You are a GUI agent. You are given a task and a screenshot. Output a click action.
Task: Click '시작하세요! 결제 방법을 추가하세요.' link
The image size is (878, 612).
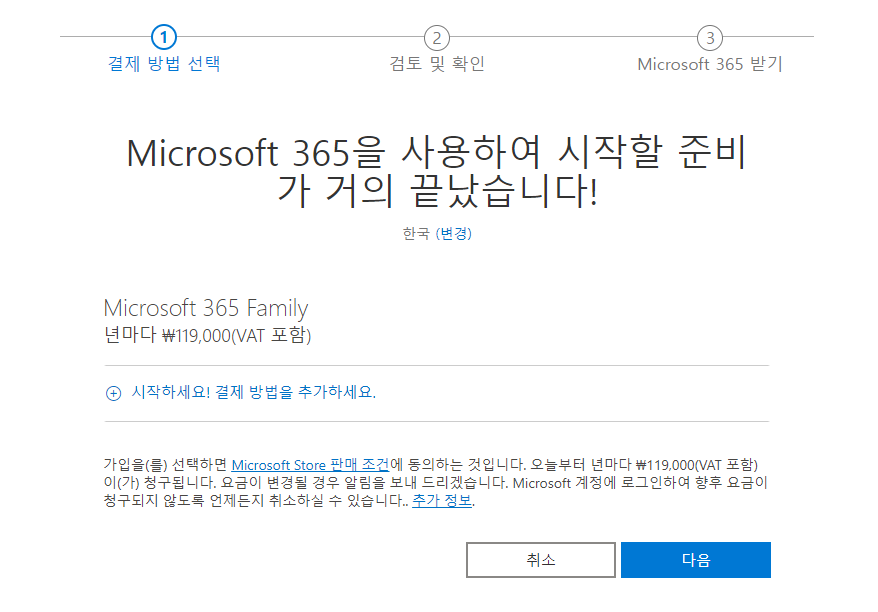253,392
